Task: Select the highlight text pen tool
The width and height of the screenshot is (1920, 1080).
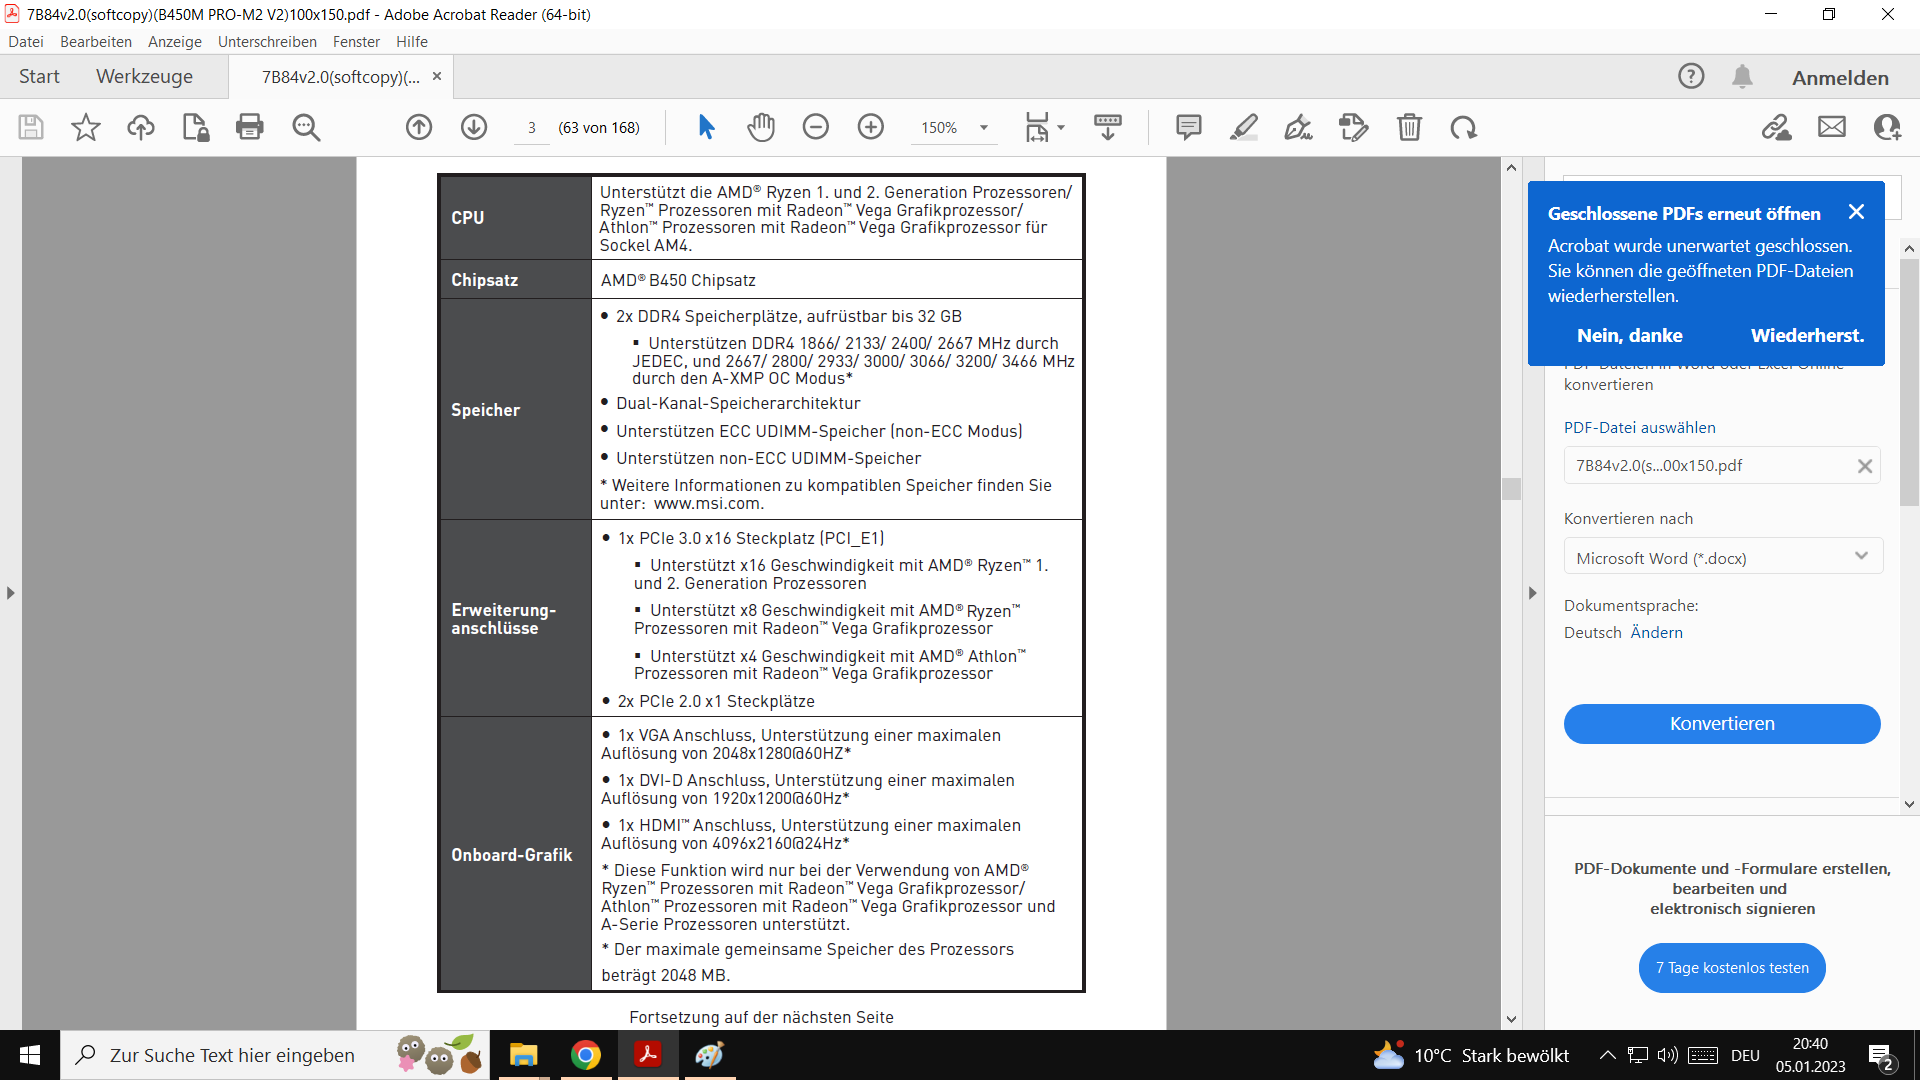Action: (1243, 127)
